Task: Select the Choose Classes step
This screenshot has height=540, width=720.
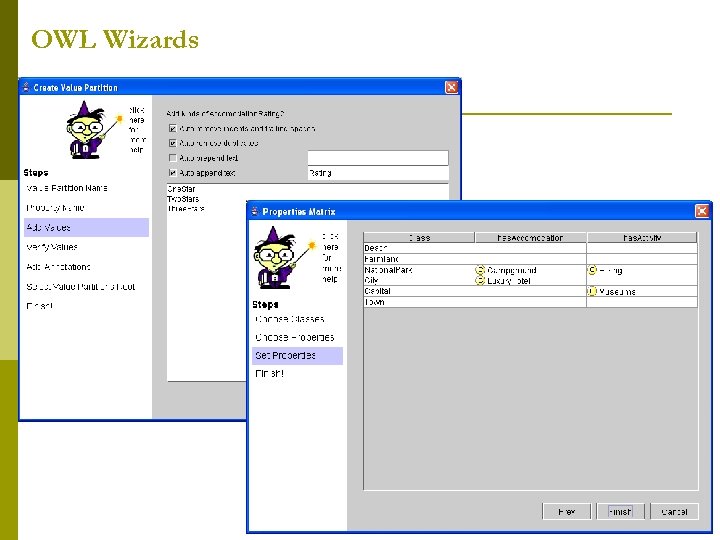Action: pyautogui.click(x=290, y=319)
